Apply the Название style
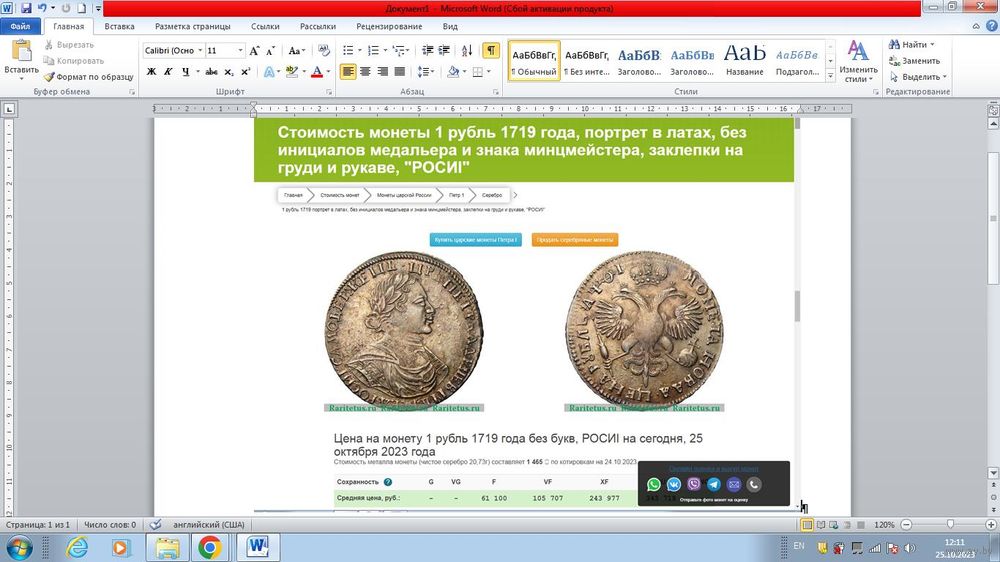 tap(744, 61)
